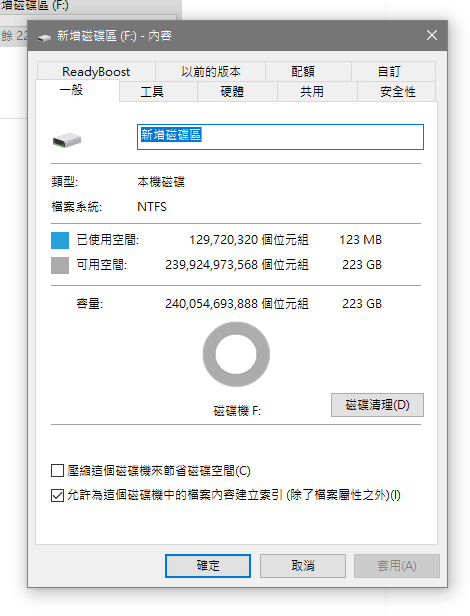Select the 配額 tab

[x=303, y=72]
